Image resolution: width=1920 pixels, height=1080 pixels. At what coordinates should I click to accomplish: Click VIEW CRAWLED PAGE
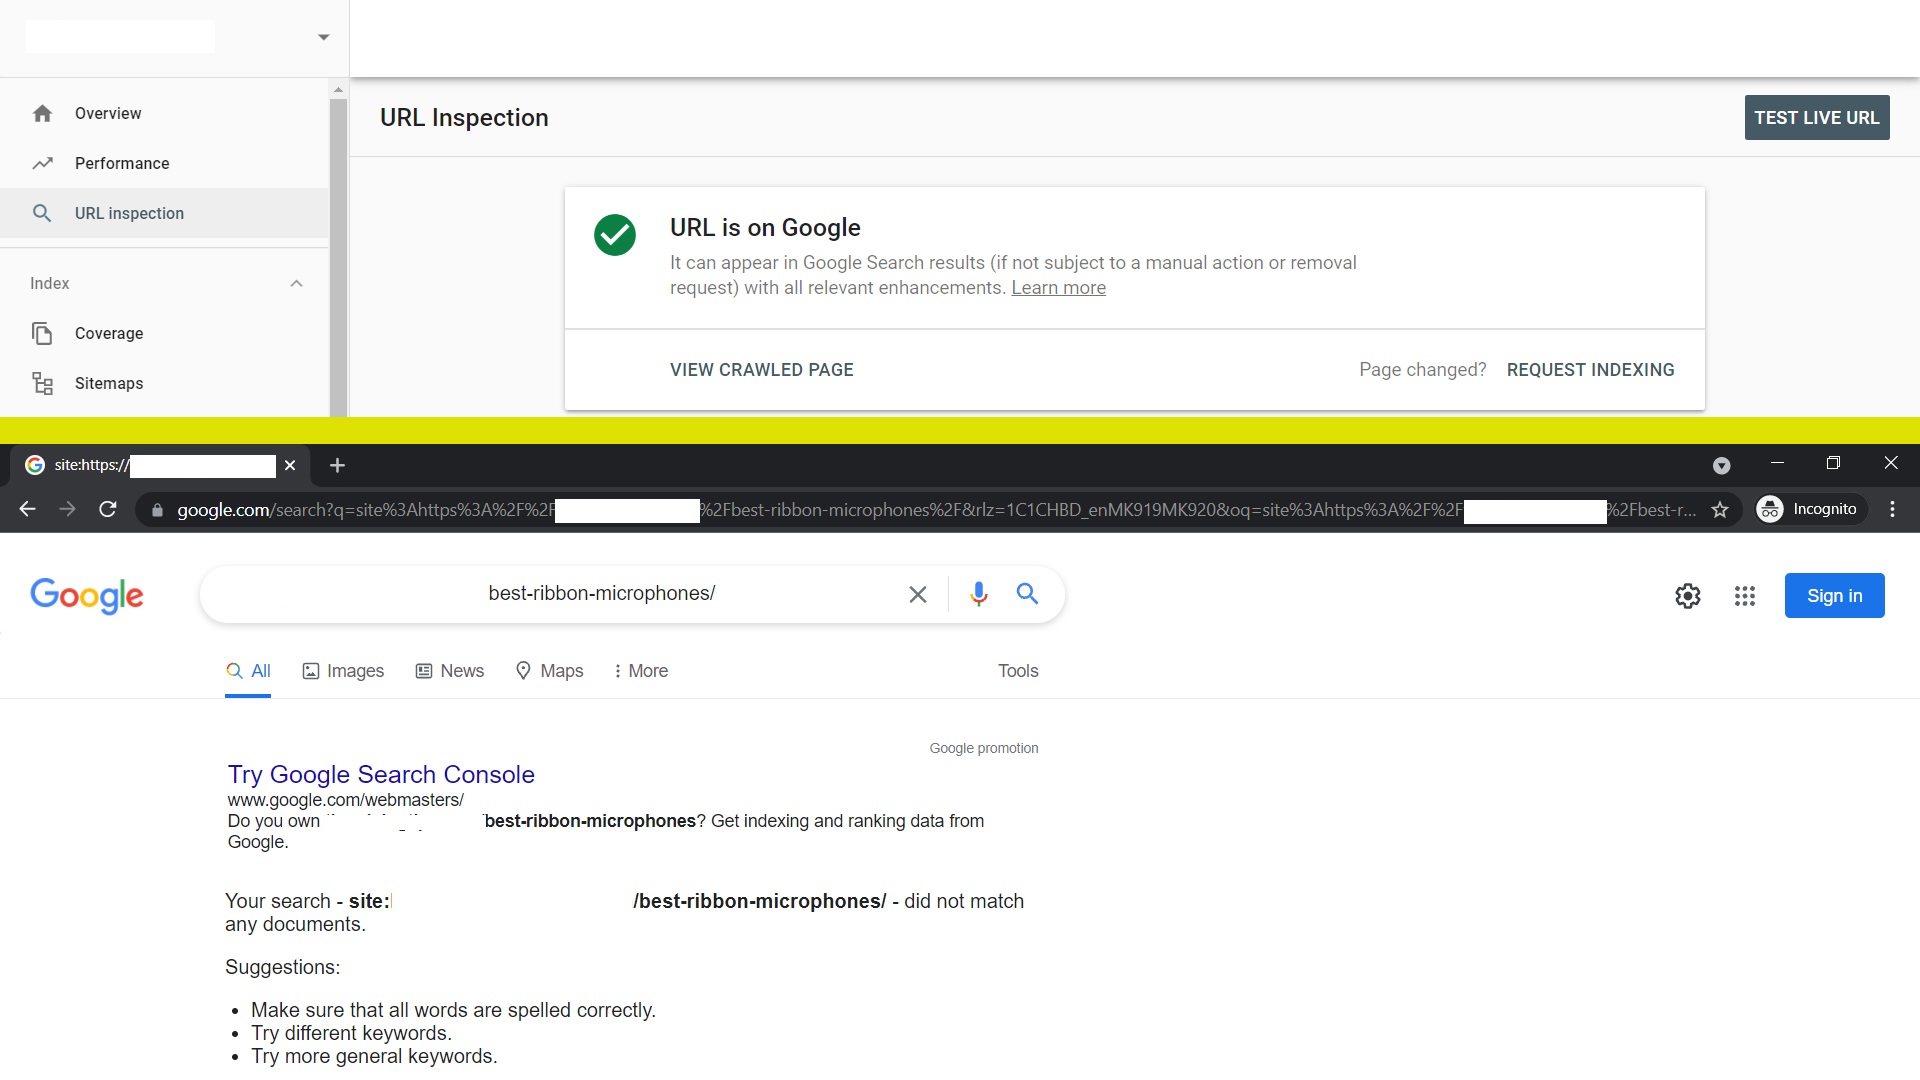click(x=762, y=370)
